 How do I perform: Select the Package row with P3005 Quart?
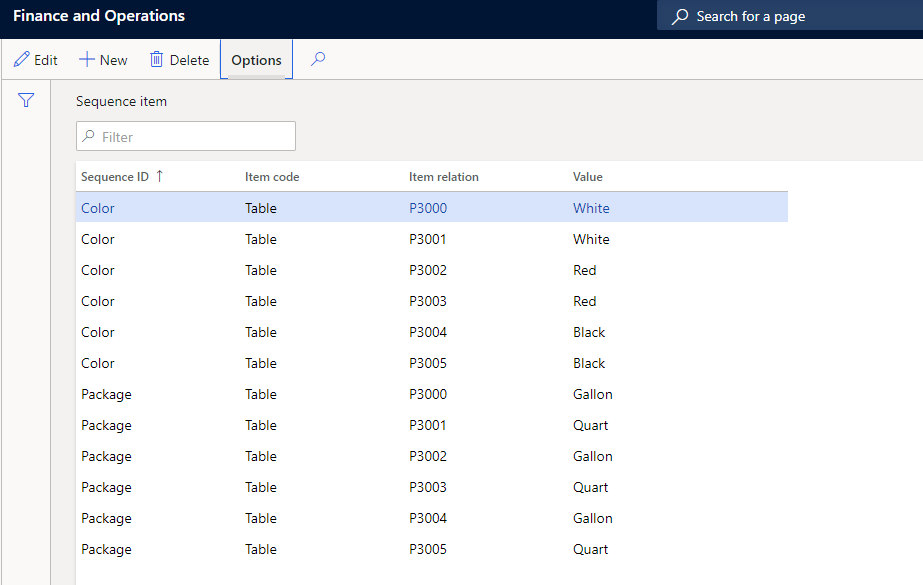(431, 549)
